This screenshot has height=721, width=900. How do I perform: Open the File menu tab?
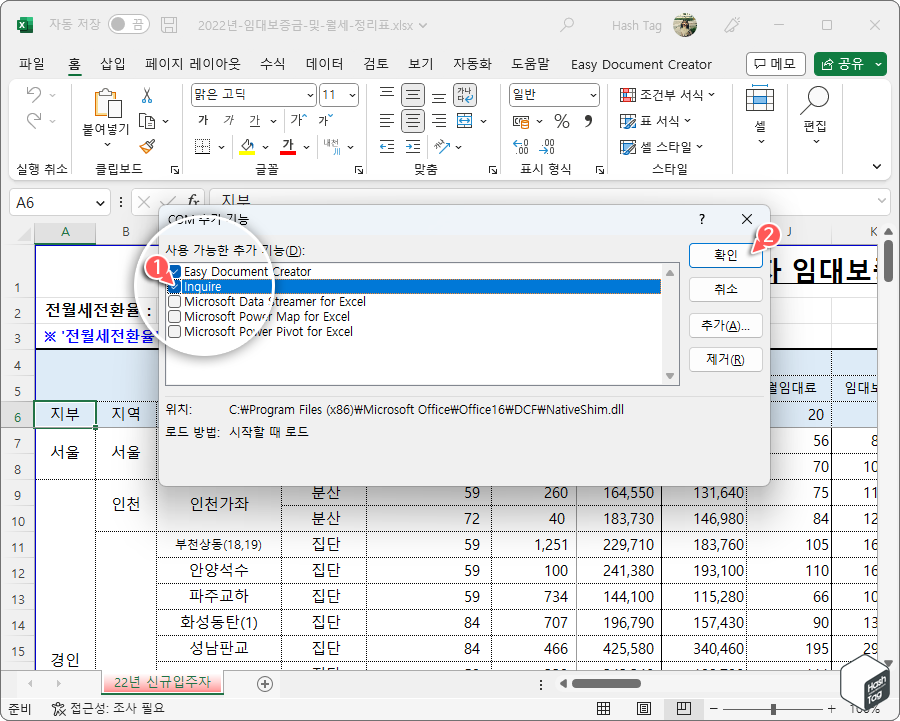32,64
